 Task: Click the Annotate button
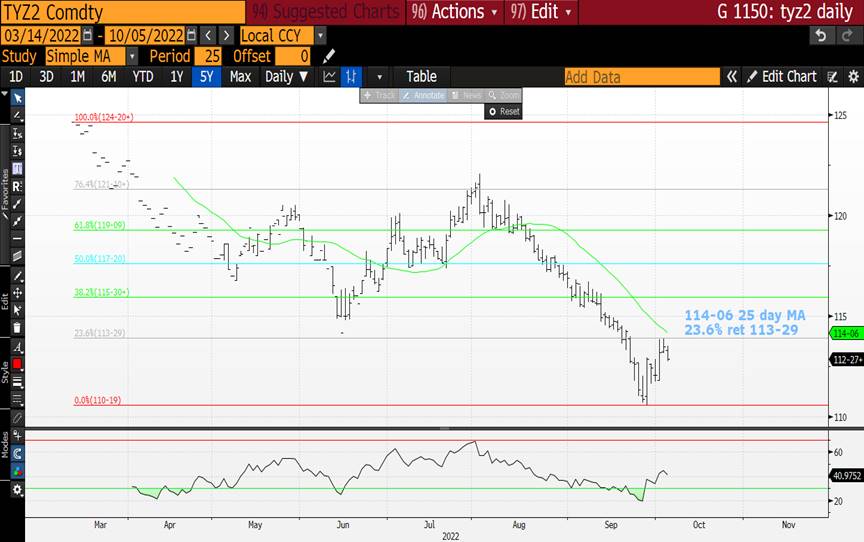(423, 95)
